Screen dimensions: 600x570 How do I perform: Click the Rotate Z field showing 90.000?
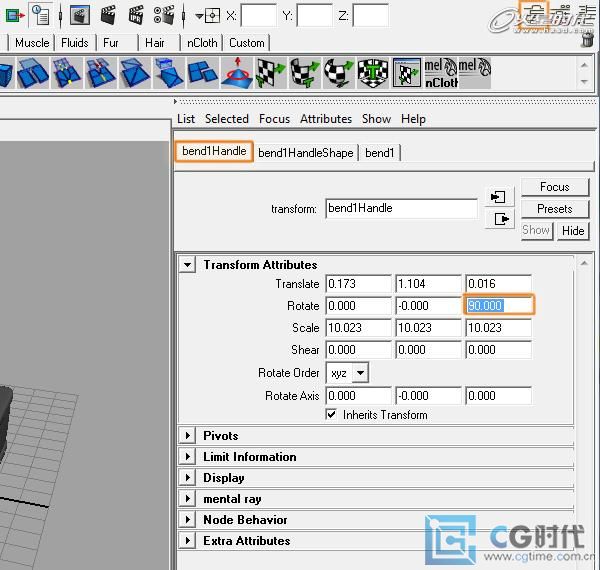pos(499,305)
